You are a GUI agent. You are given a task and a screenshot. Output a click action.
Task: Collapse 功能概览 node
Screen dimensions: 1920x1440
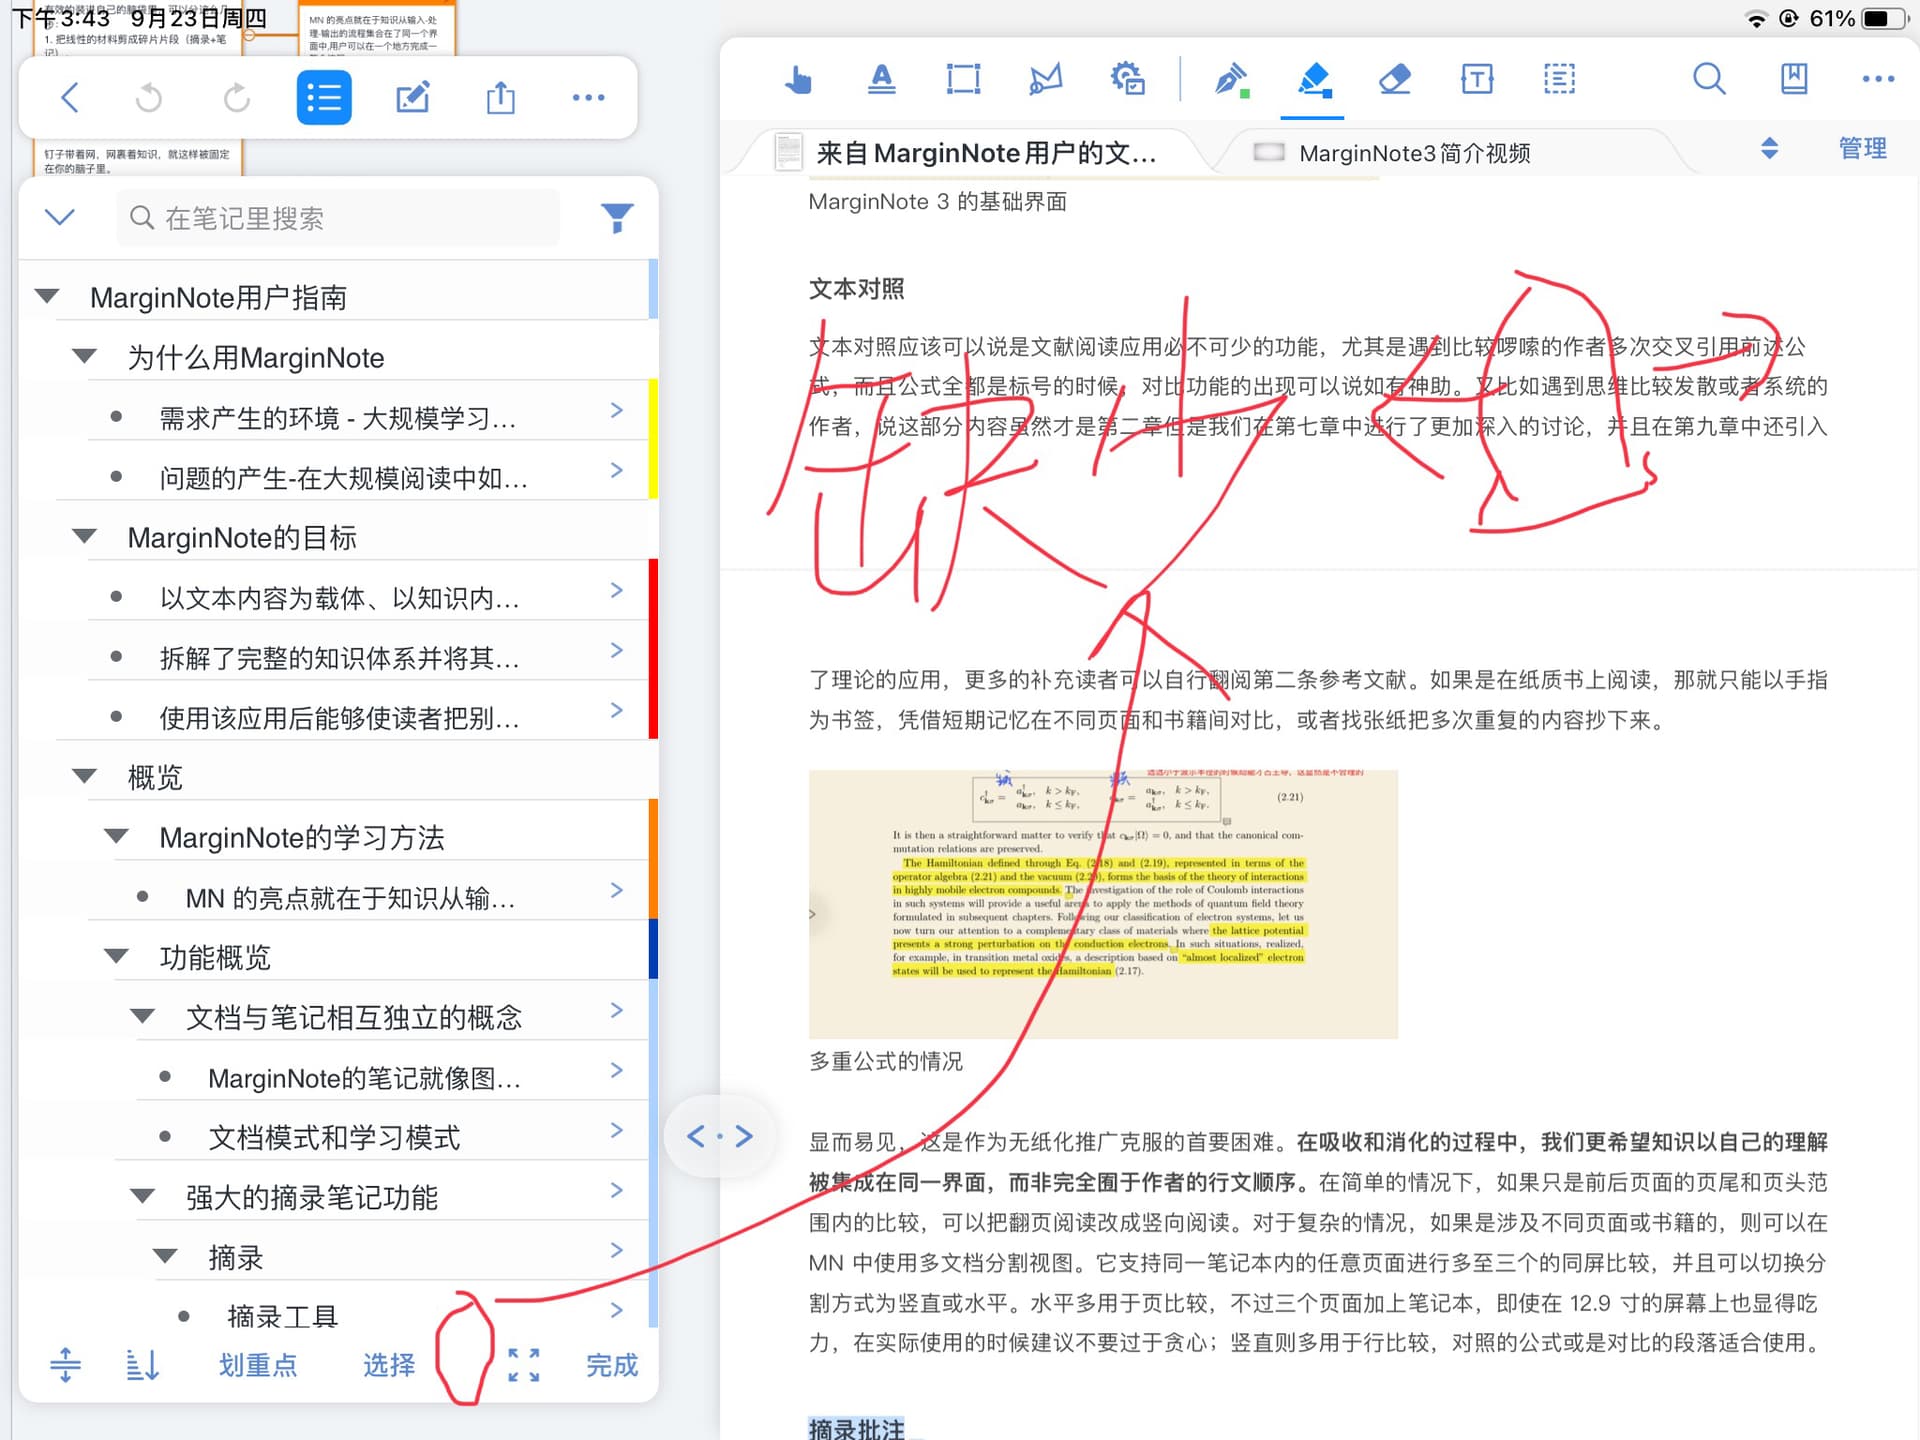tap(117, 956)
